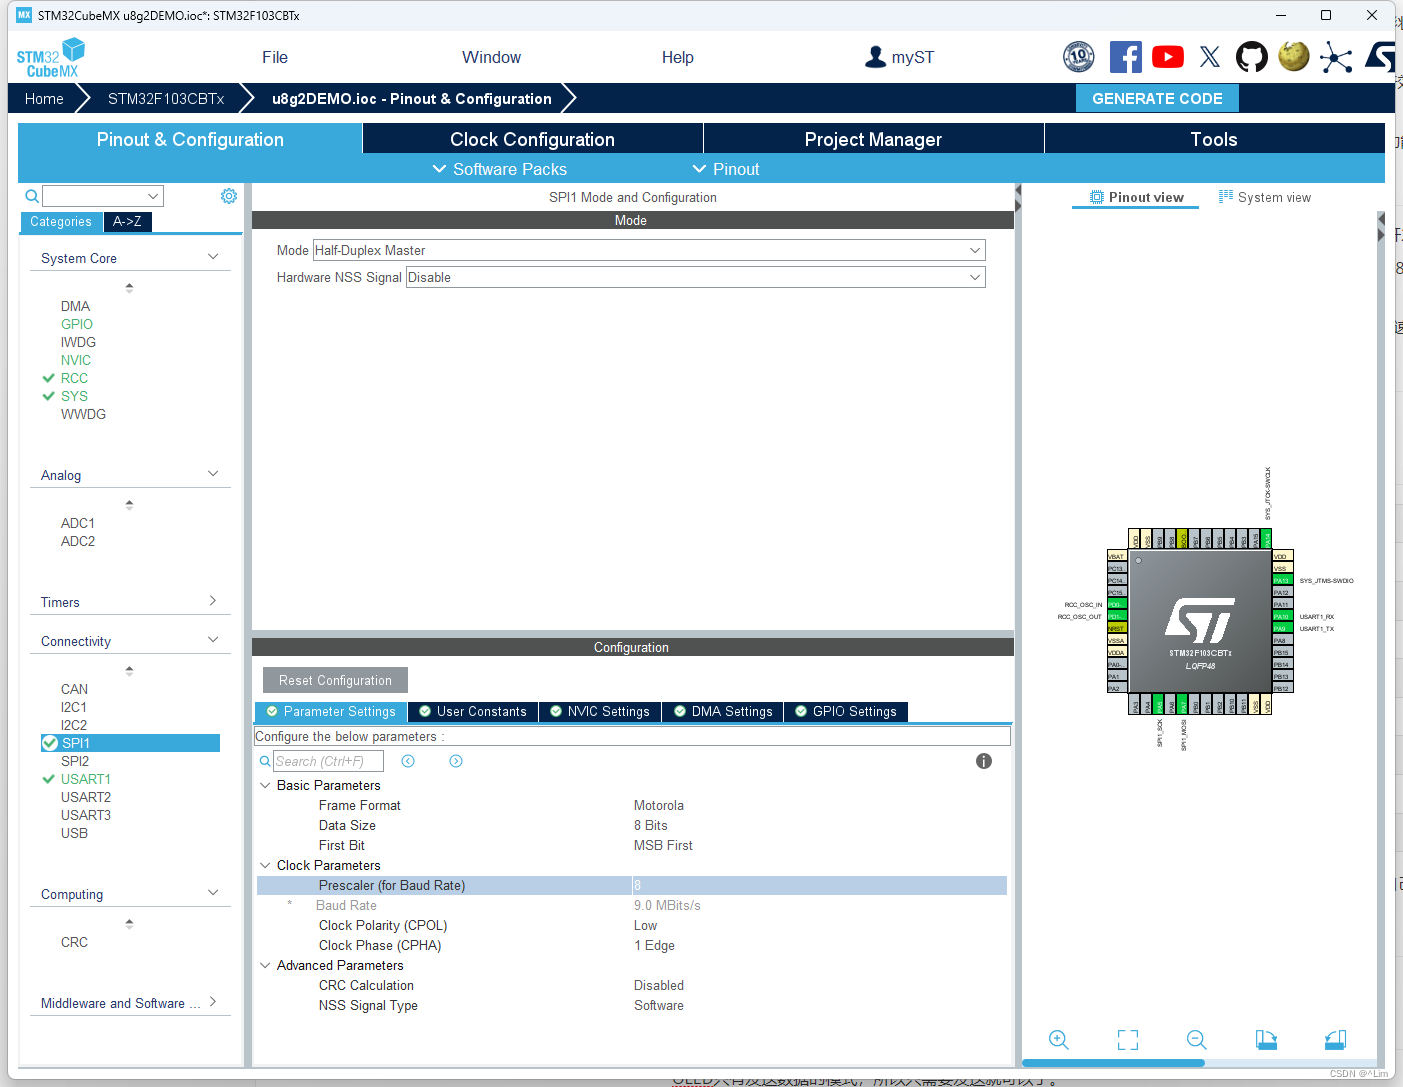This screenshot has height=1087, width=1403.
Task: Click the GENERATE CODE button
Action: click(1157, 98)
